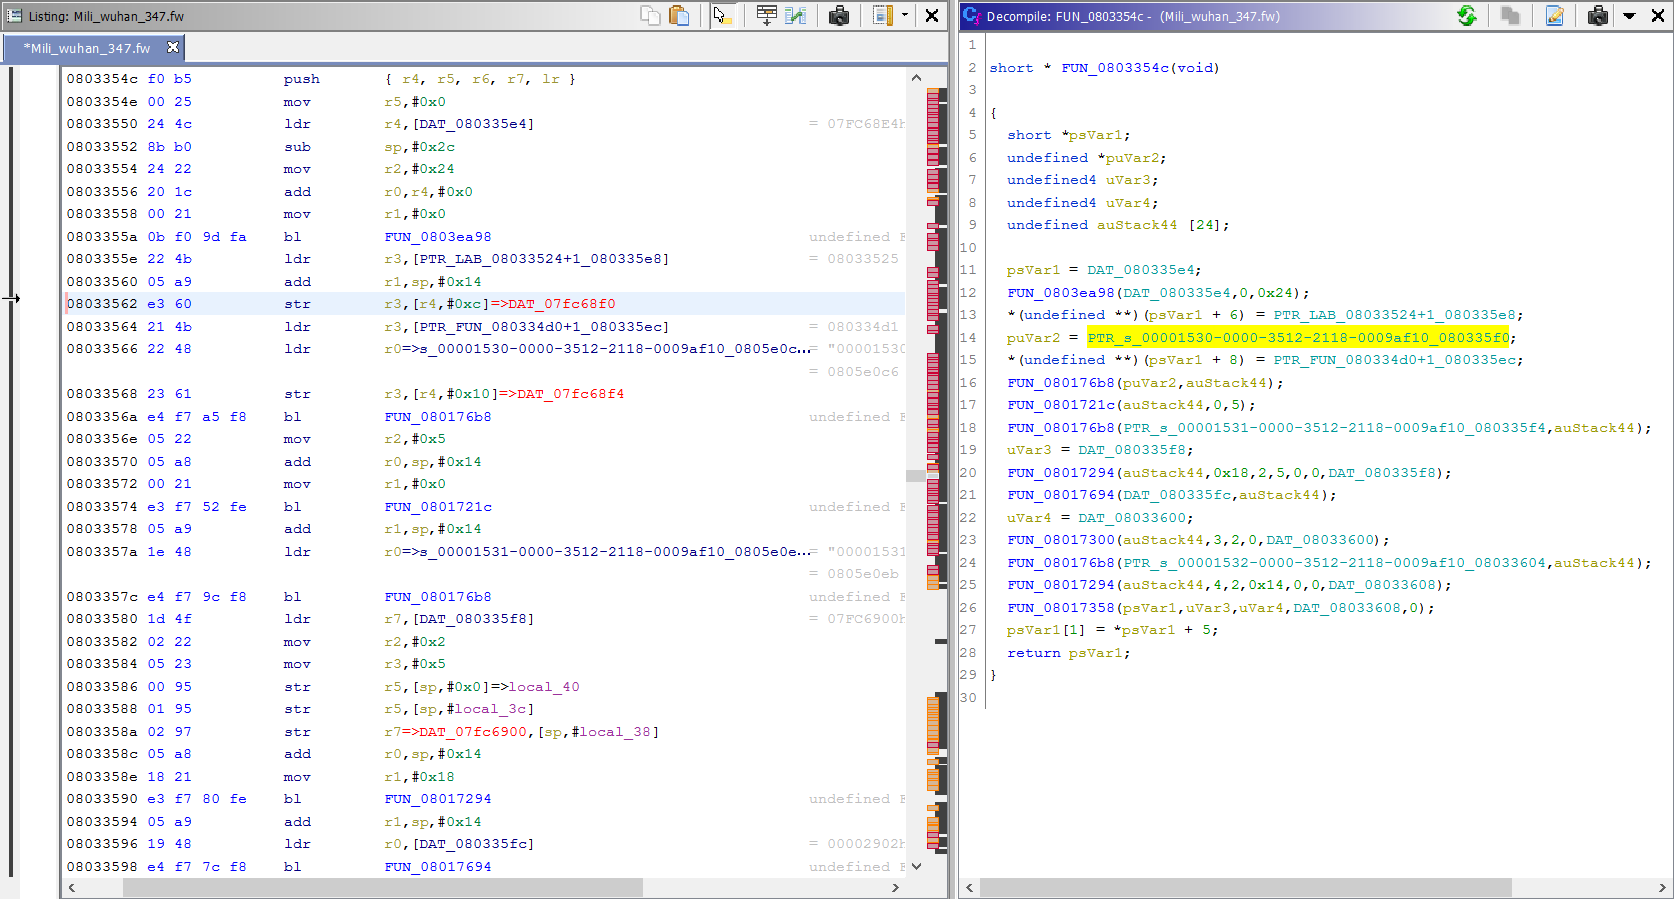Image resolution: width=1674 pixels, height=899 pixels.
Task: Re-decompile the function with green refresh icon
Action: (1467, 15)
